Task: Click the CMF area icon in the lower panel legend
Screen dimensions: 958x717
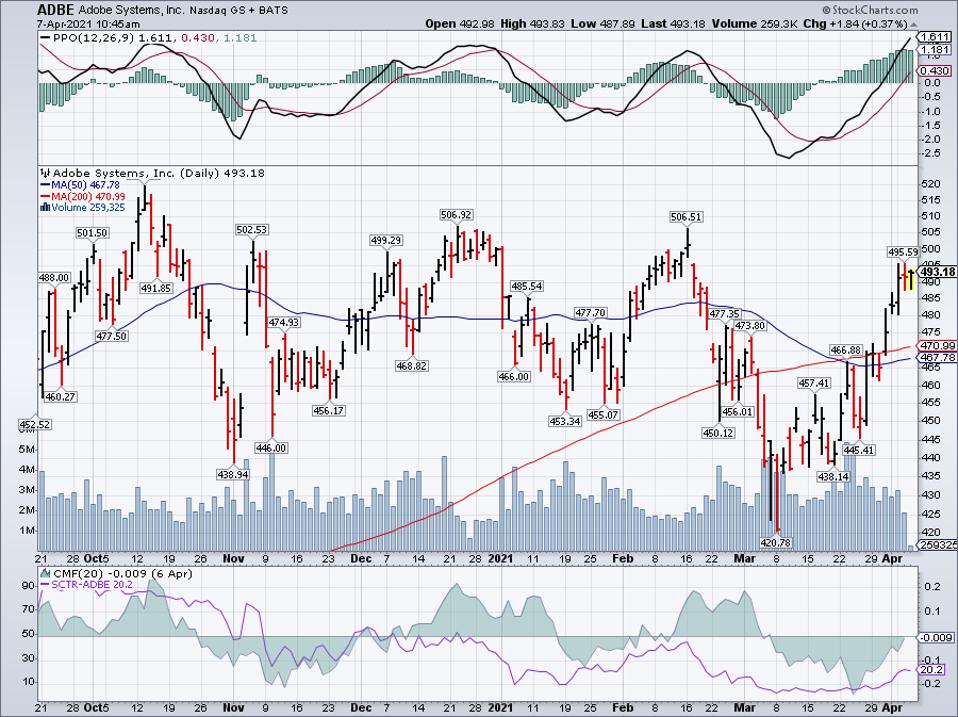Action: click(45, 573)
